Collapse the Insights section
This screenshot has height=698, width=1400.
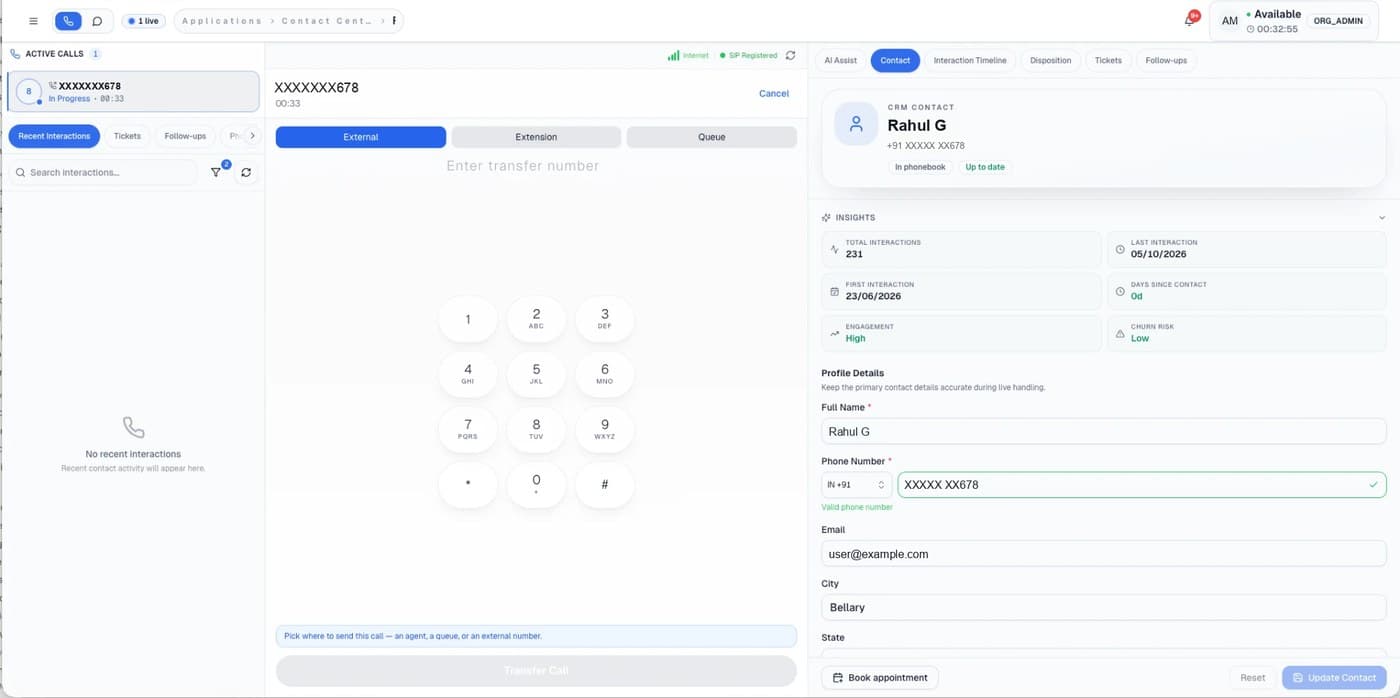1382,217
